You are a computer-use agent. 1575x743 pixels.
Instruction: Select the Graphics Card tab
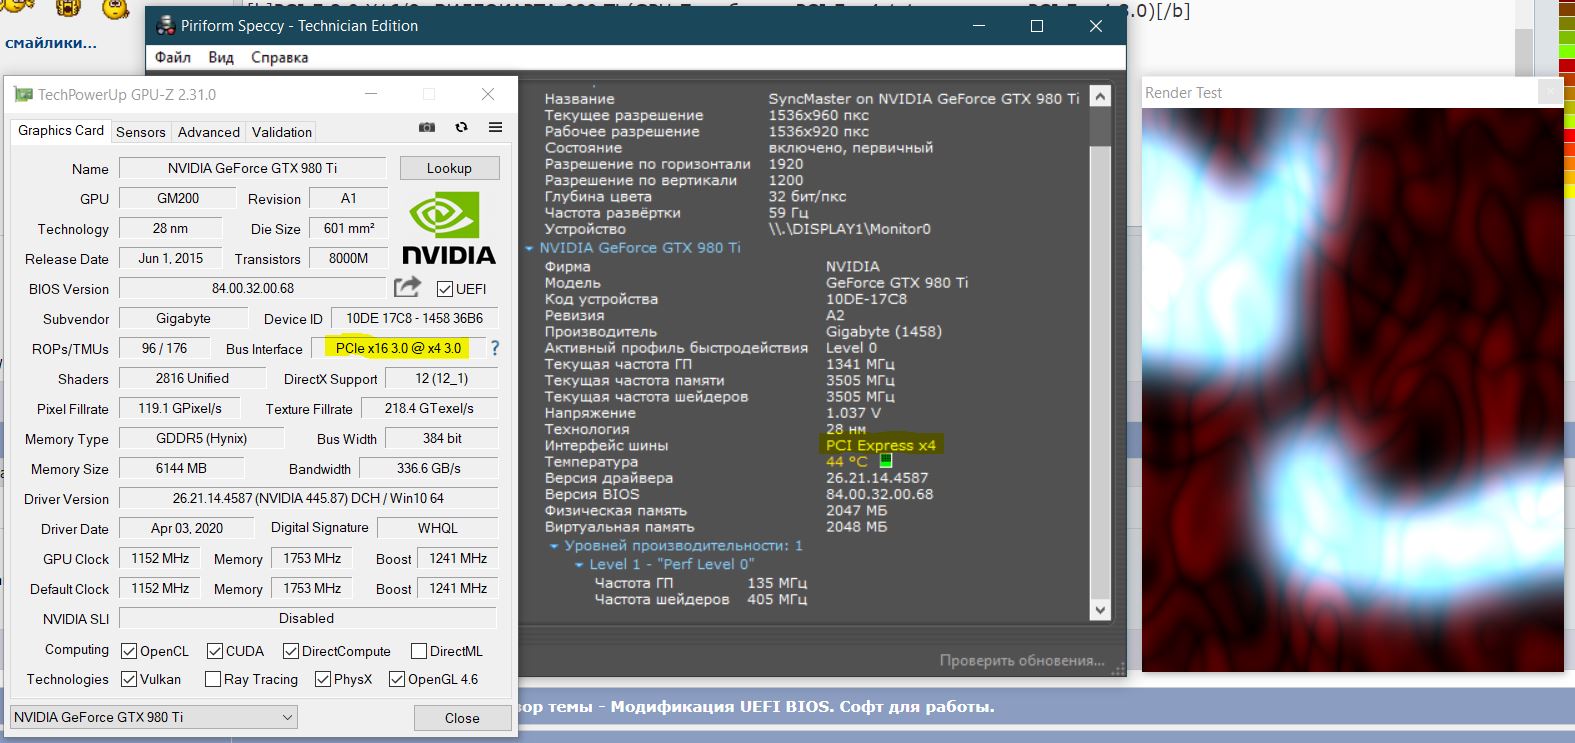point(61,131)
